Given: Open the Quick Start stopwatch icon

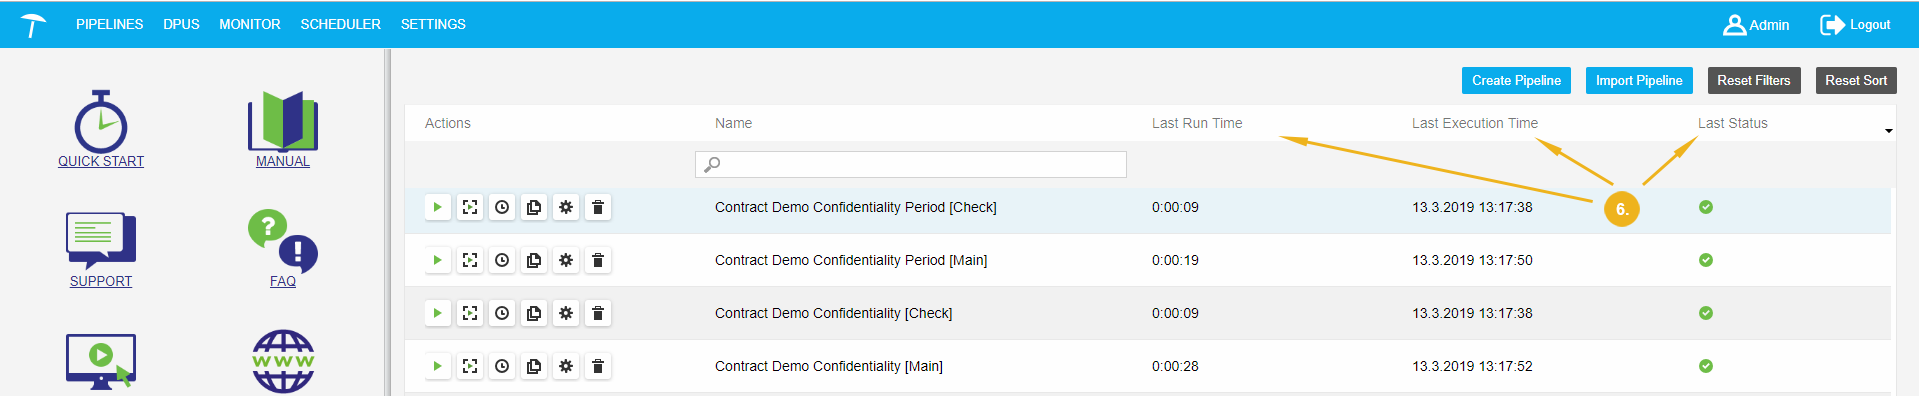Looking at the screenshot, I should coord(101,121).
